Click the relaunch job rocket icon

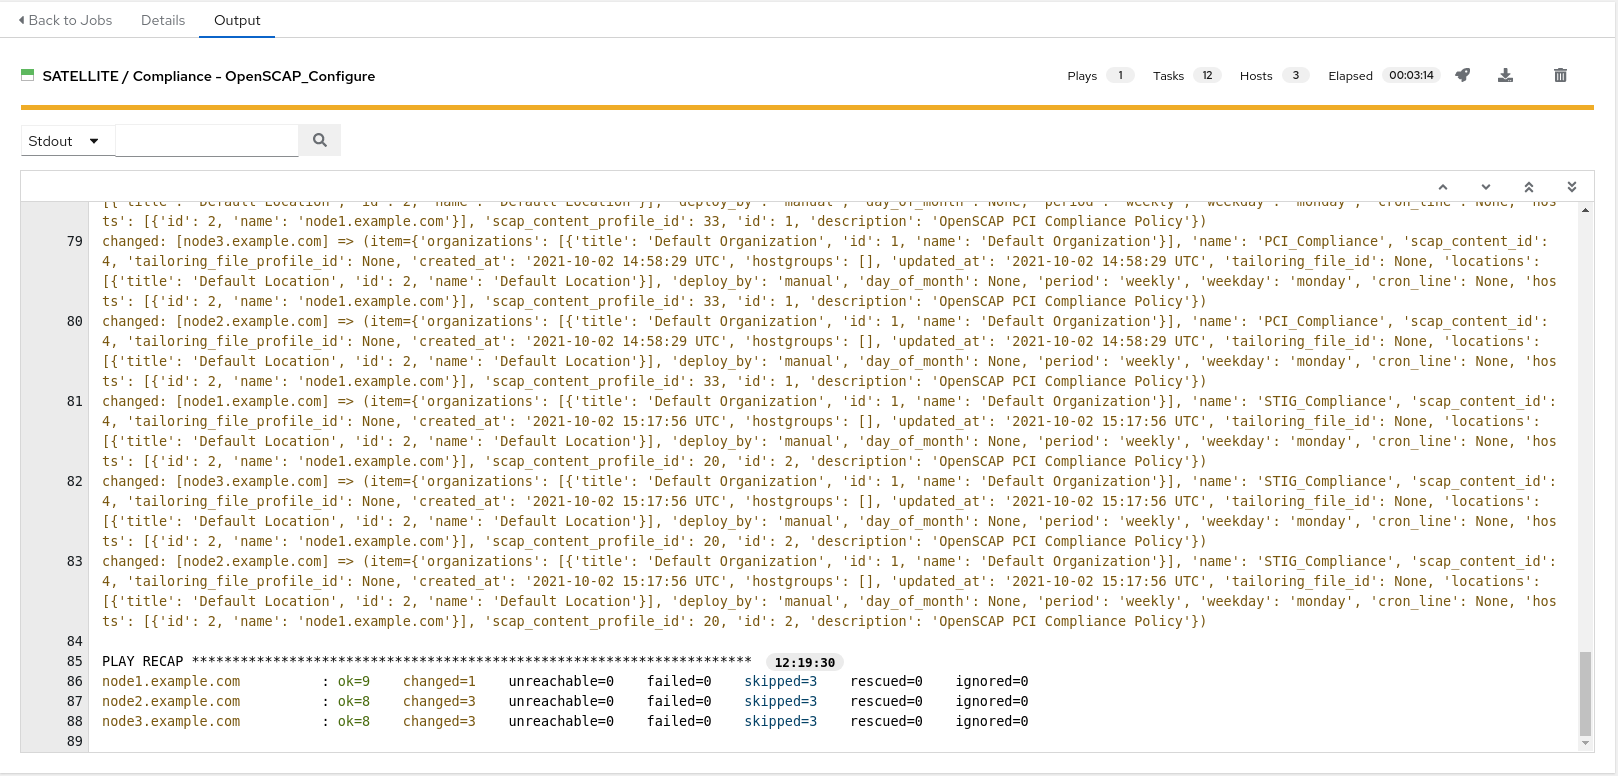pyautogui.click(x=1462, y=75)
